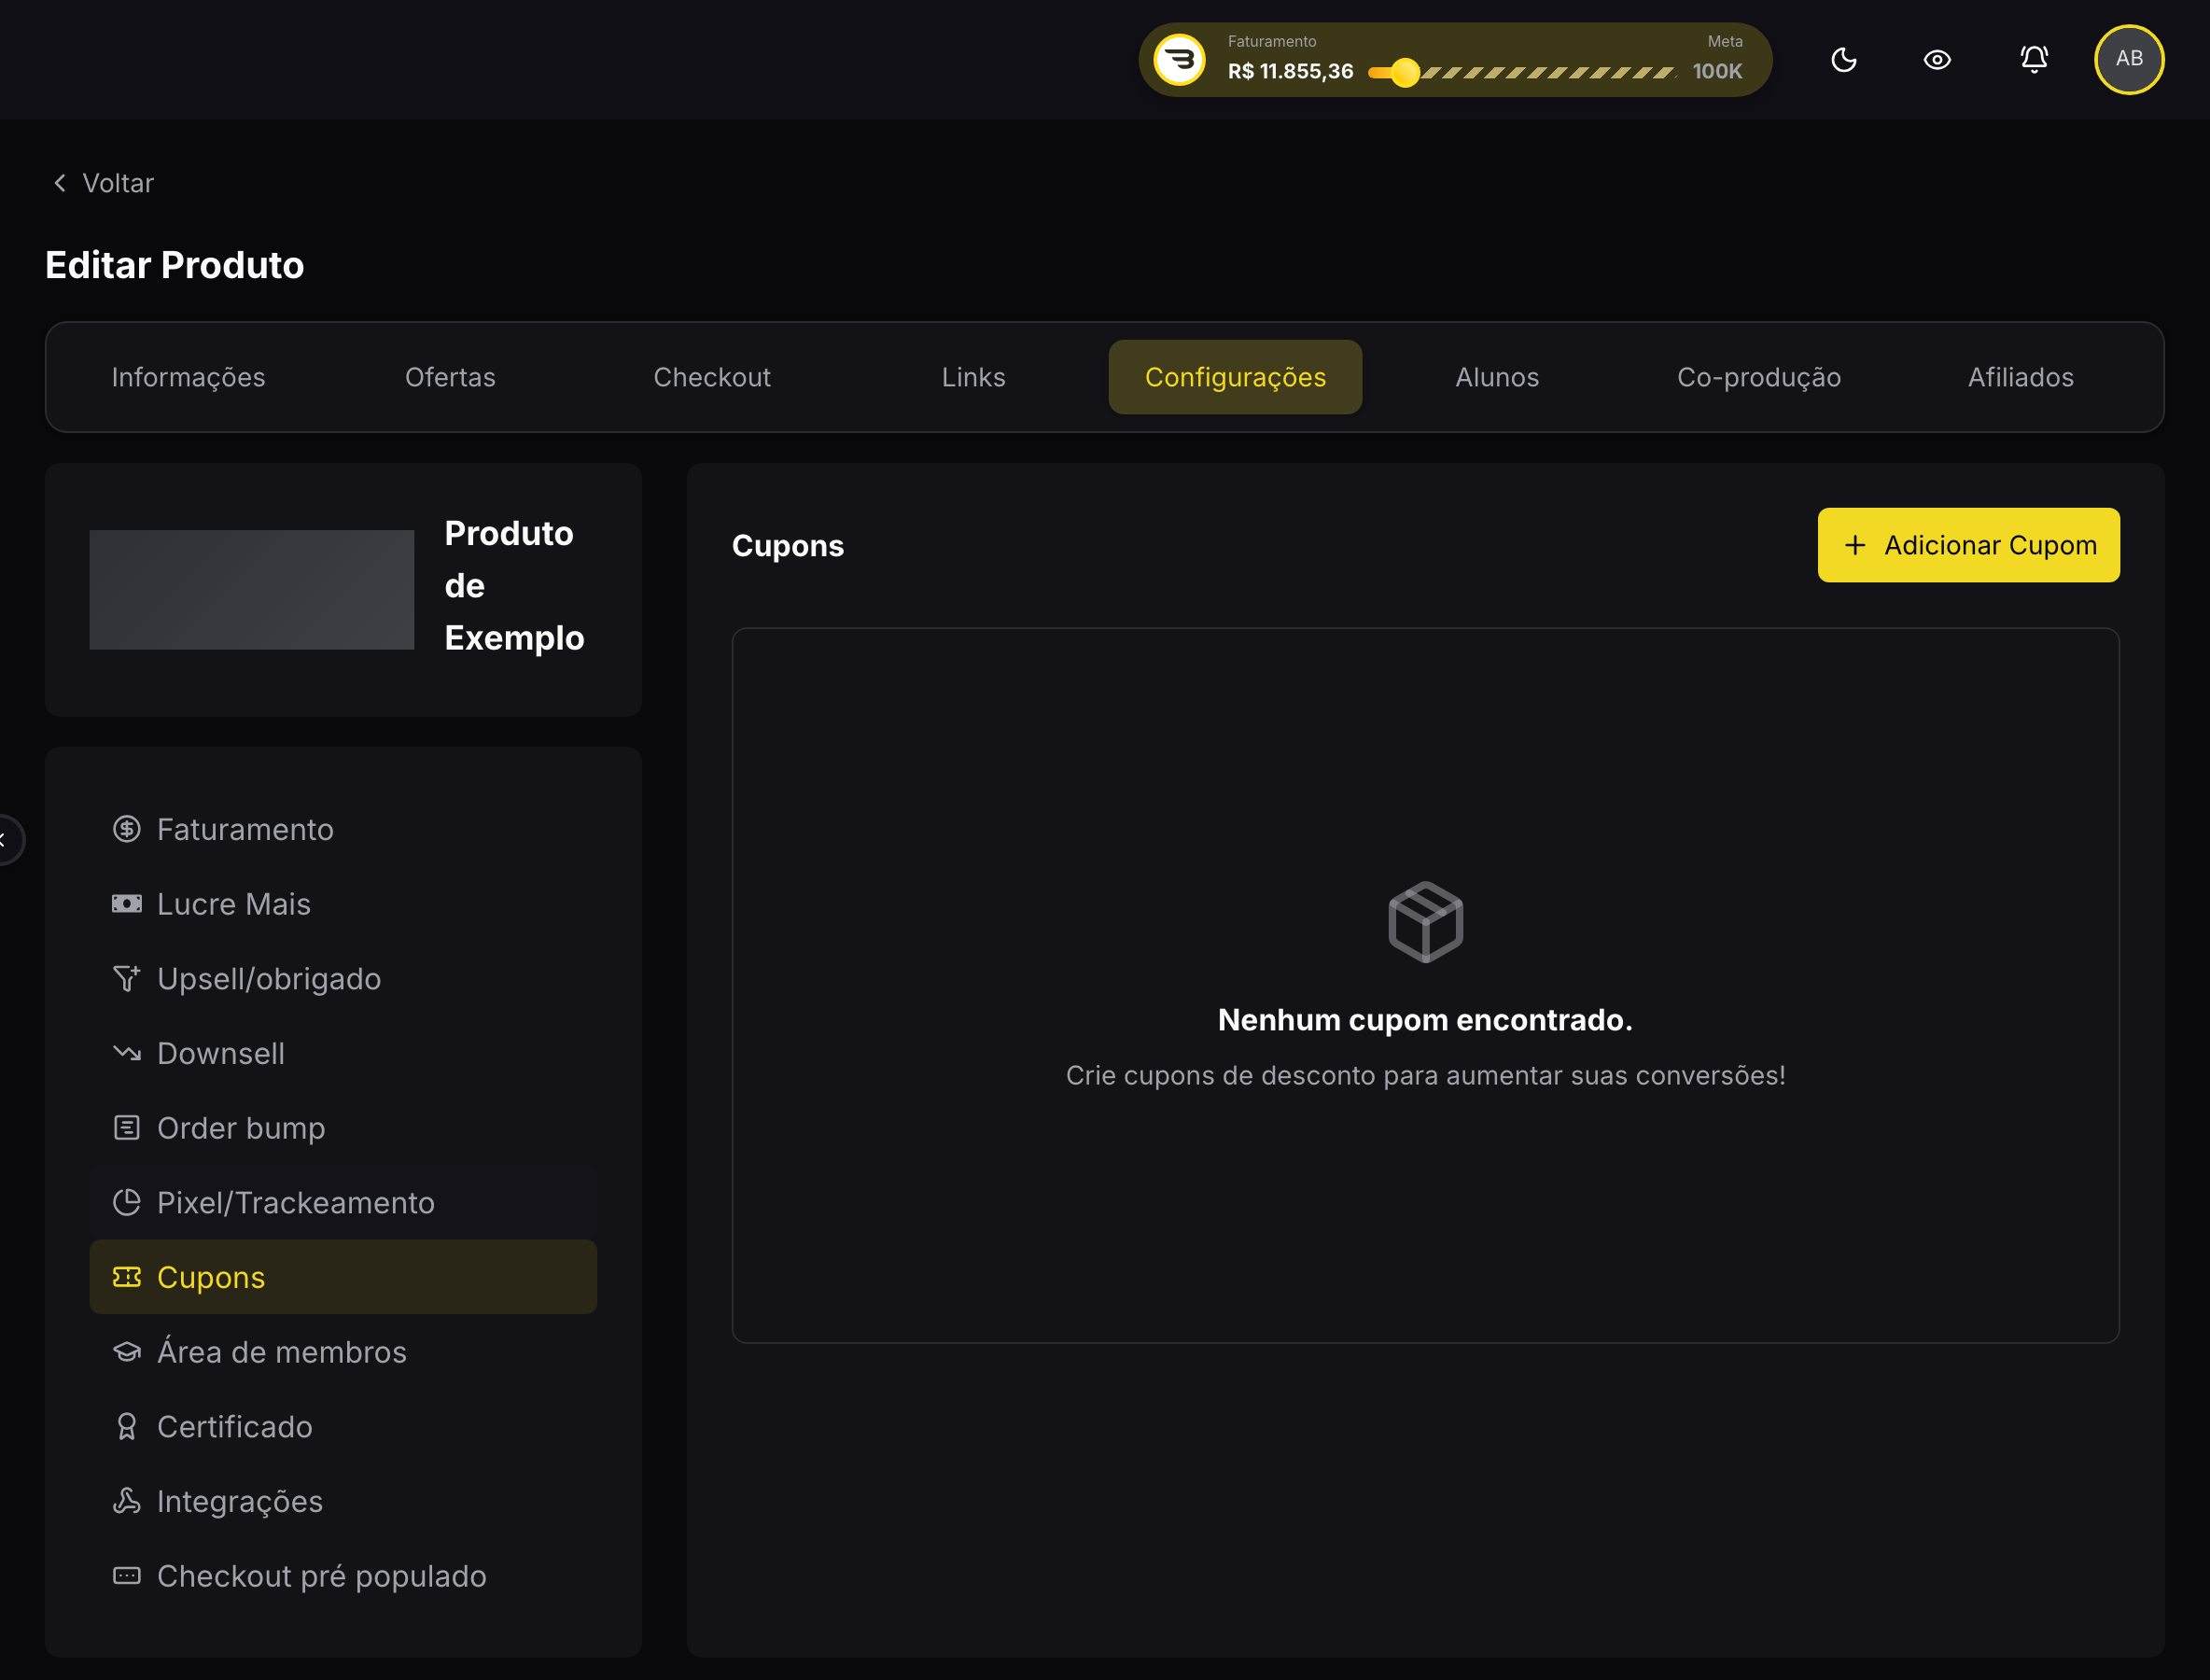Open Pixel/Trackeamento settings

(343, 1202)
